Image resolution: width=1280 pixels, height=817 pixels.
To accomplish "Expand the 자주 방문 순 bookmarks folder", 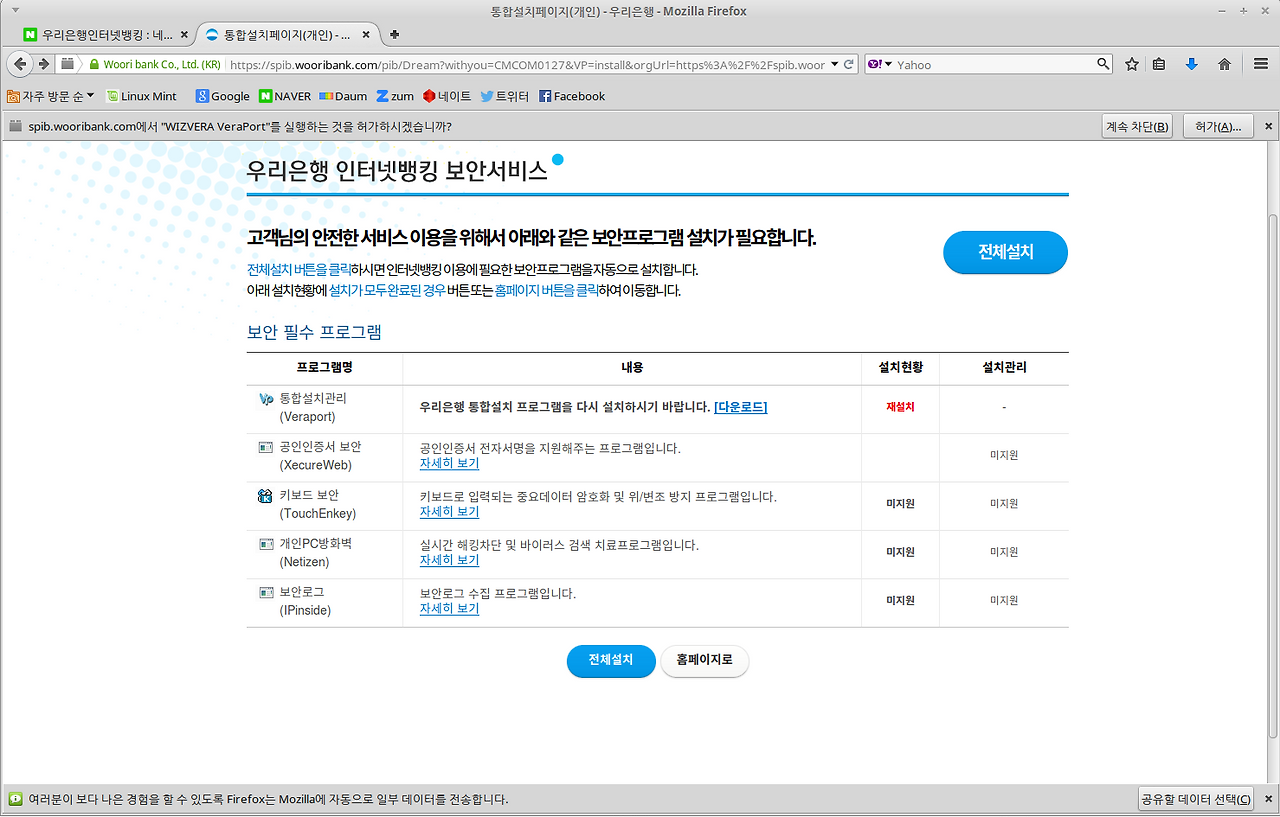I will [50, 96].
